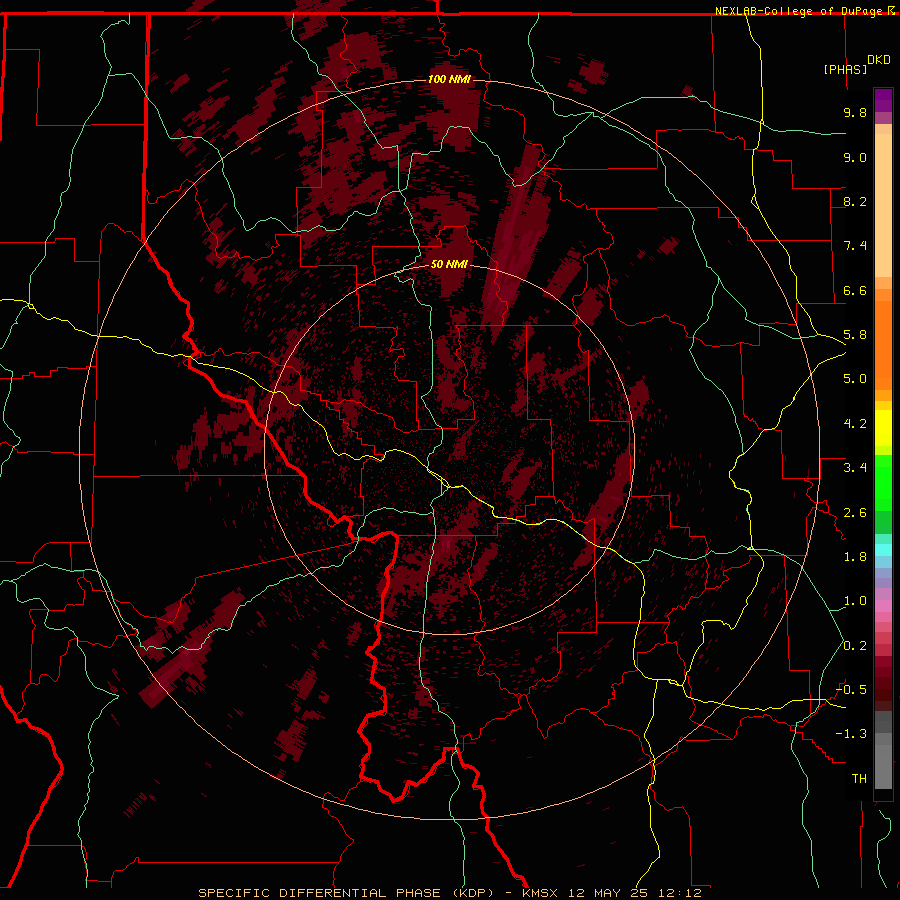Click the -0.5 scale value label
The width and height of the screenshot is (900, 900).
[x=851, y=690]
